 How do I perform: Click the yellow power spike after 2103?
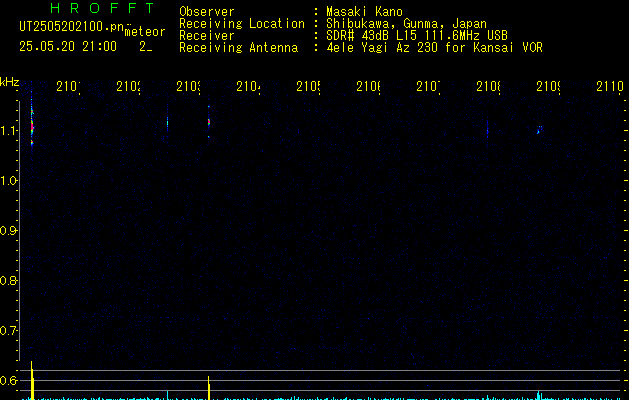pyautogui.click(x=209, y=388)
